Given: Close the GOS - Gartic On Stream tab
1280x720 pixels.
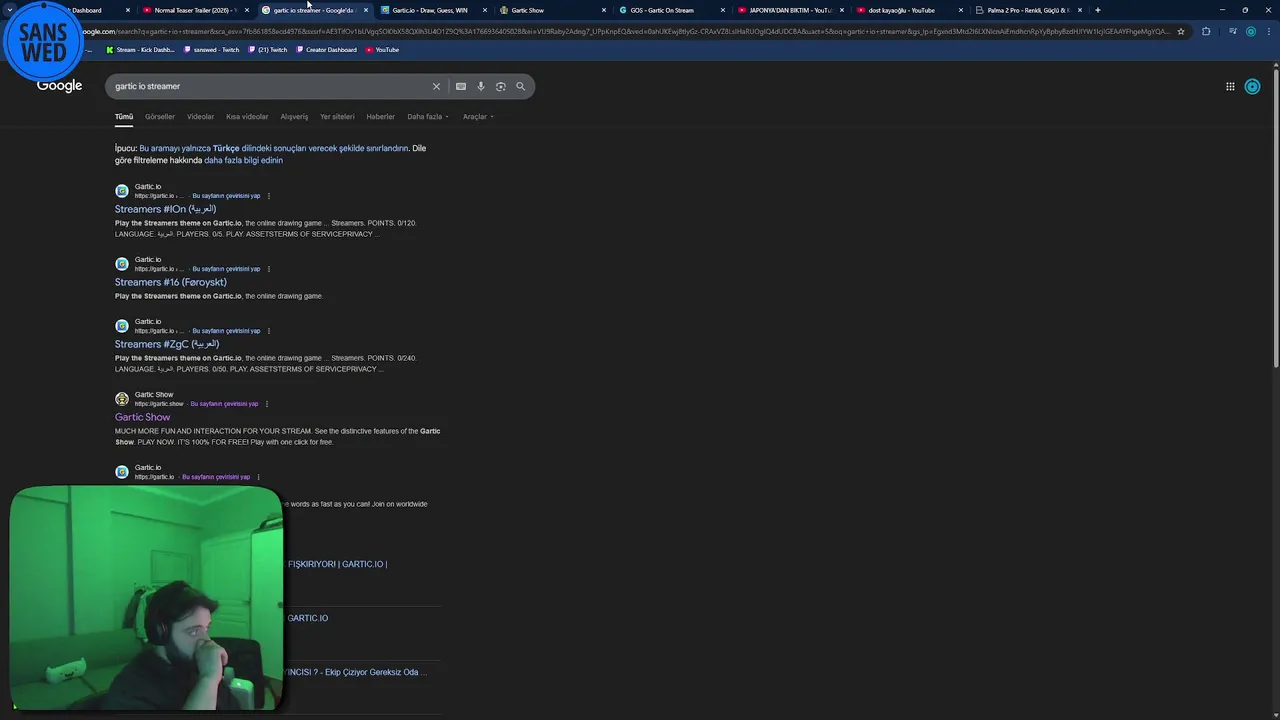Looking at the screenshot, I should pyautogui.click(x=723, y=10).
